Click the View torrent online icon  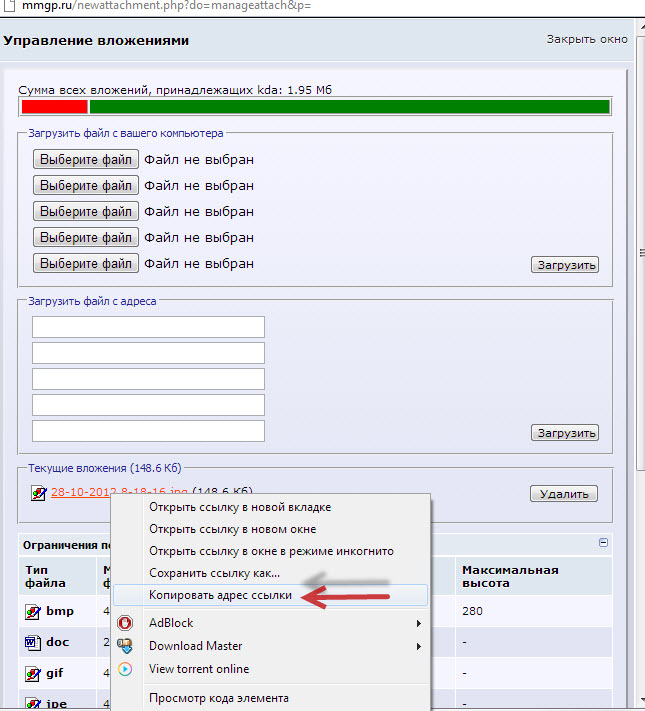[x=125, y=669]
